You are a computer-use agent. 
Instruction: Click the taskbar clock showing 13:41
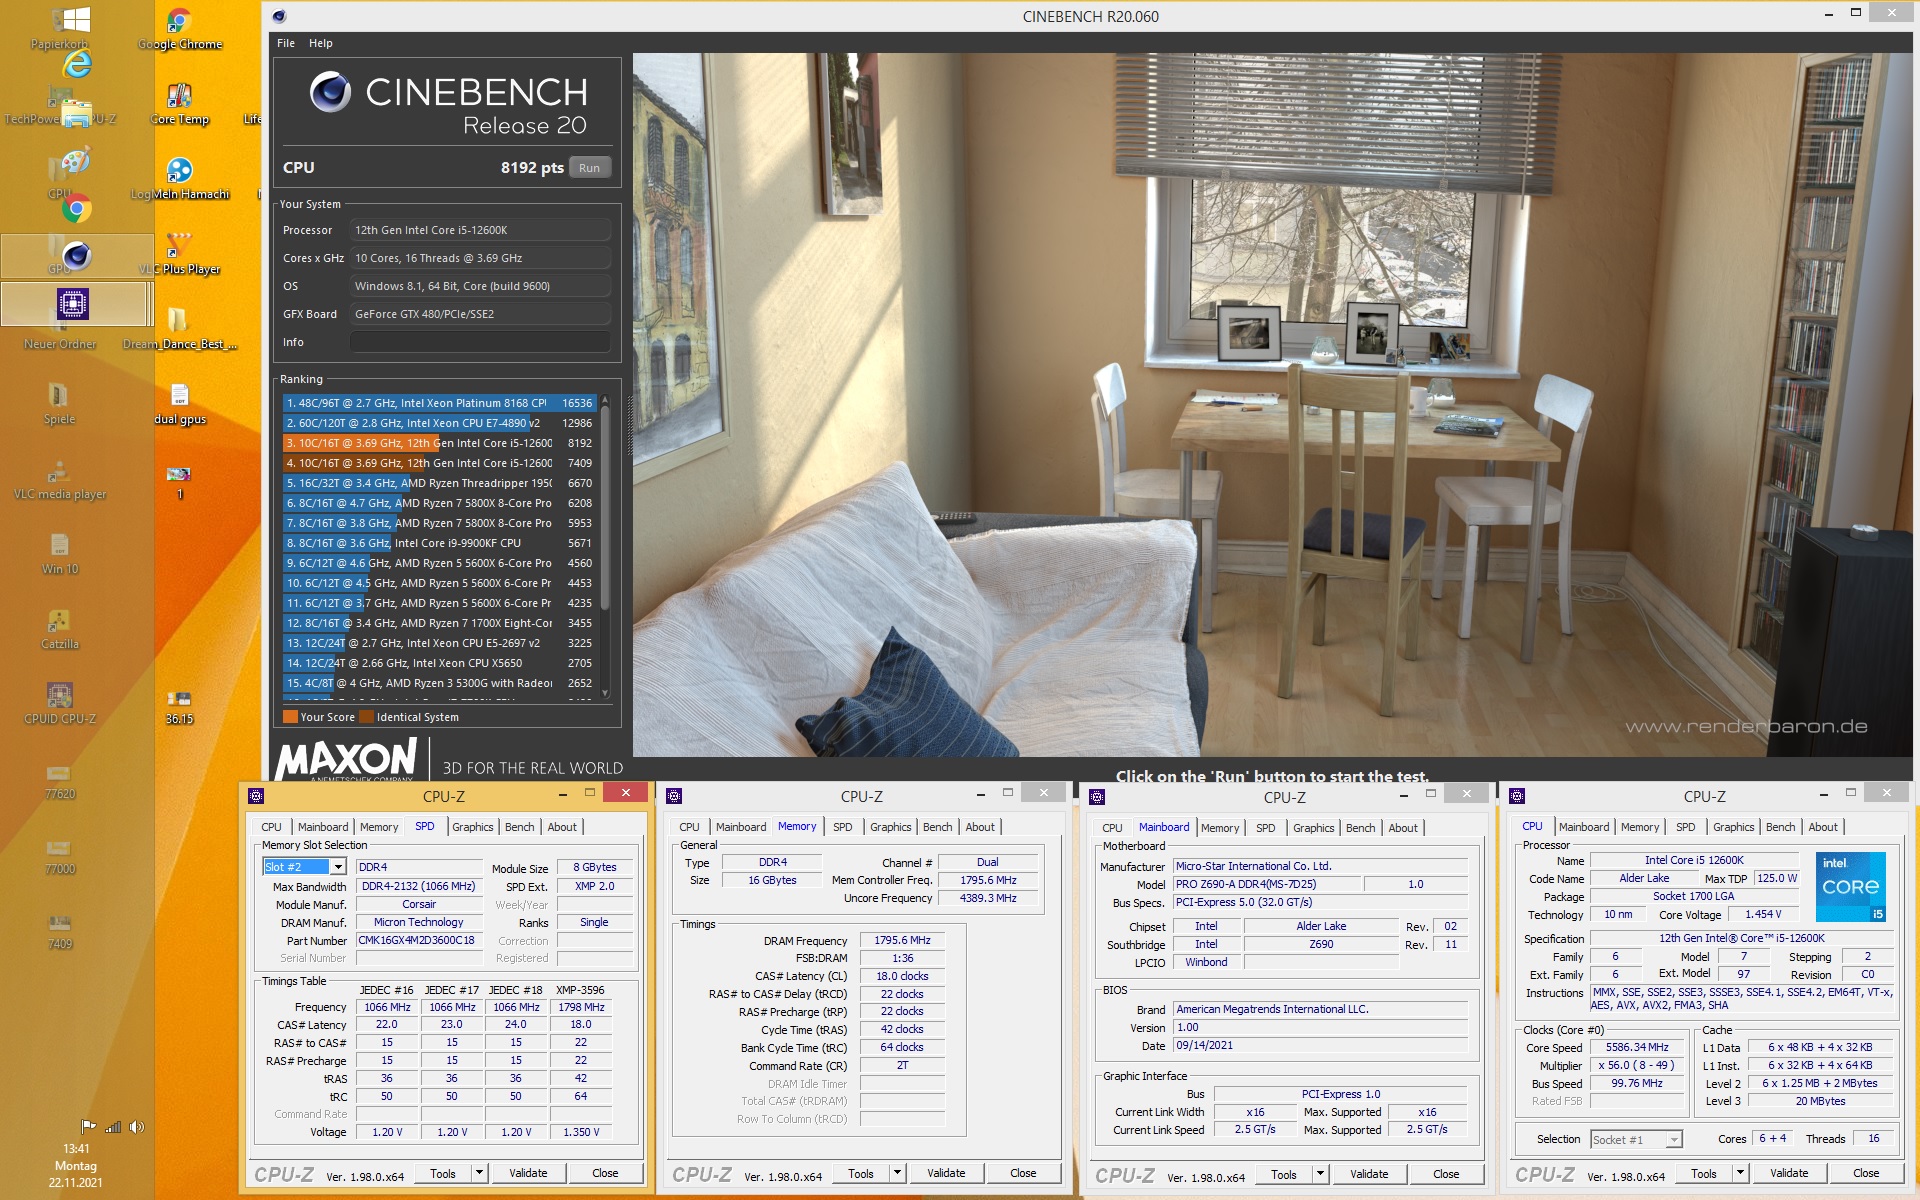76,1149
